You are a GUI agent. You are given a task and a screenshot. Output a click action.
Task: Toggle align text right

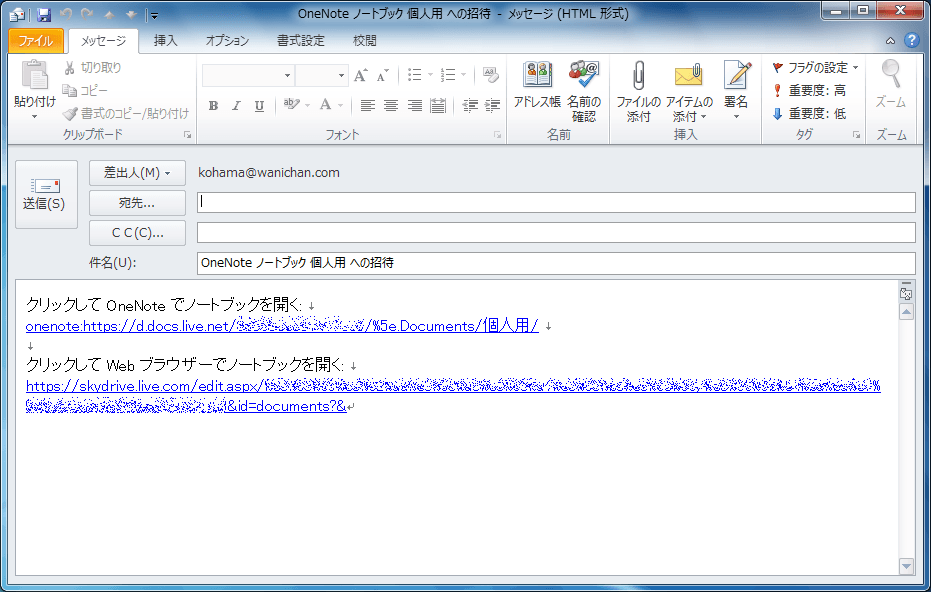(x=414, y=106)
